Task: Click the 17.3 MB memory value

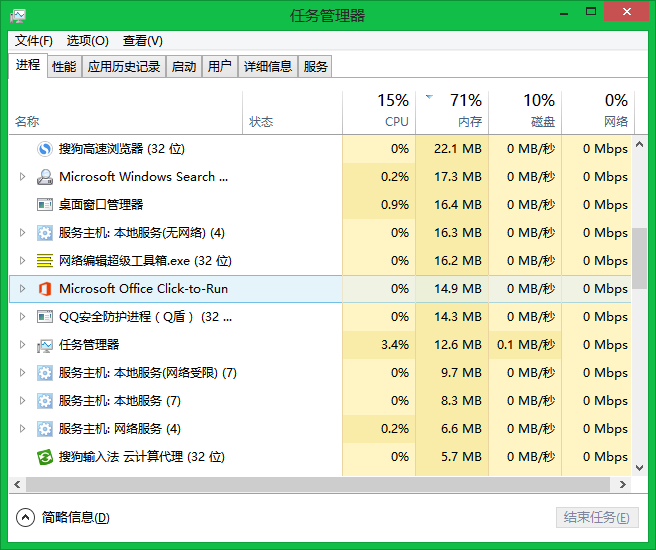Action: point(458,177)
